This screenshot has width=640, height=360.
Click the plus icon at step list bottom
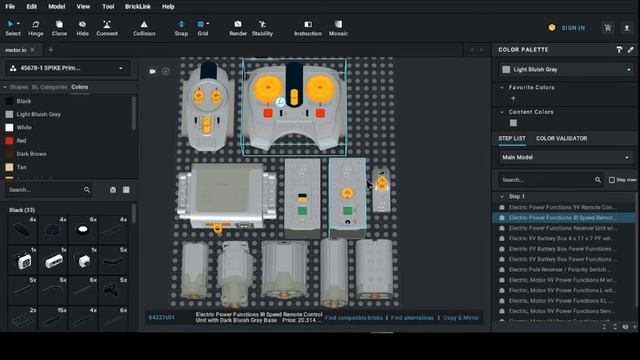pyautogui.click(x=635, y=327)
